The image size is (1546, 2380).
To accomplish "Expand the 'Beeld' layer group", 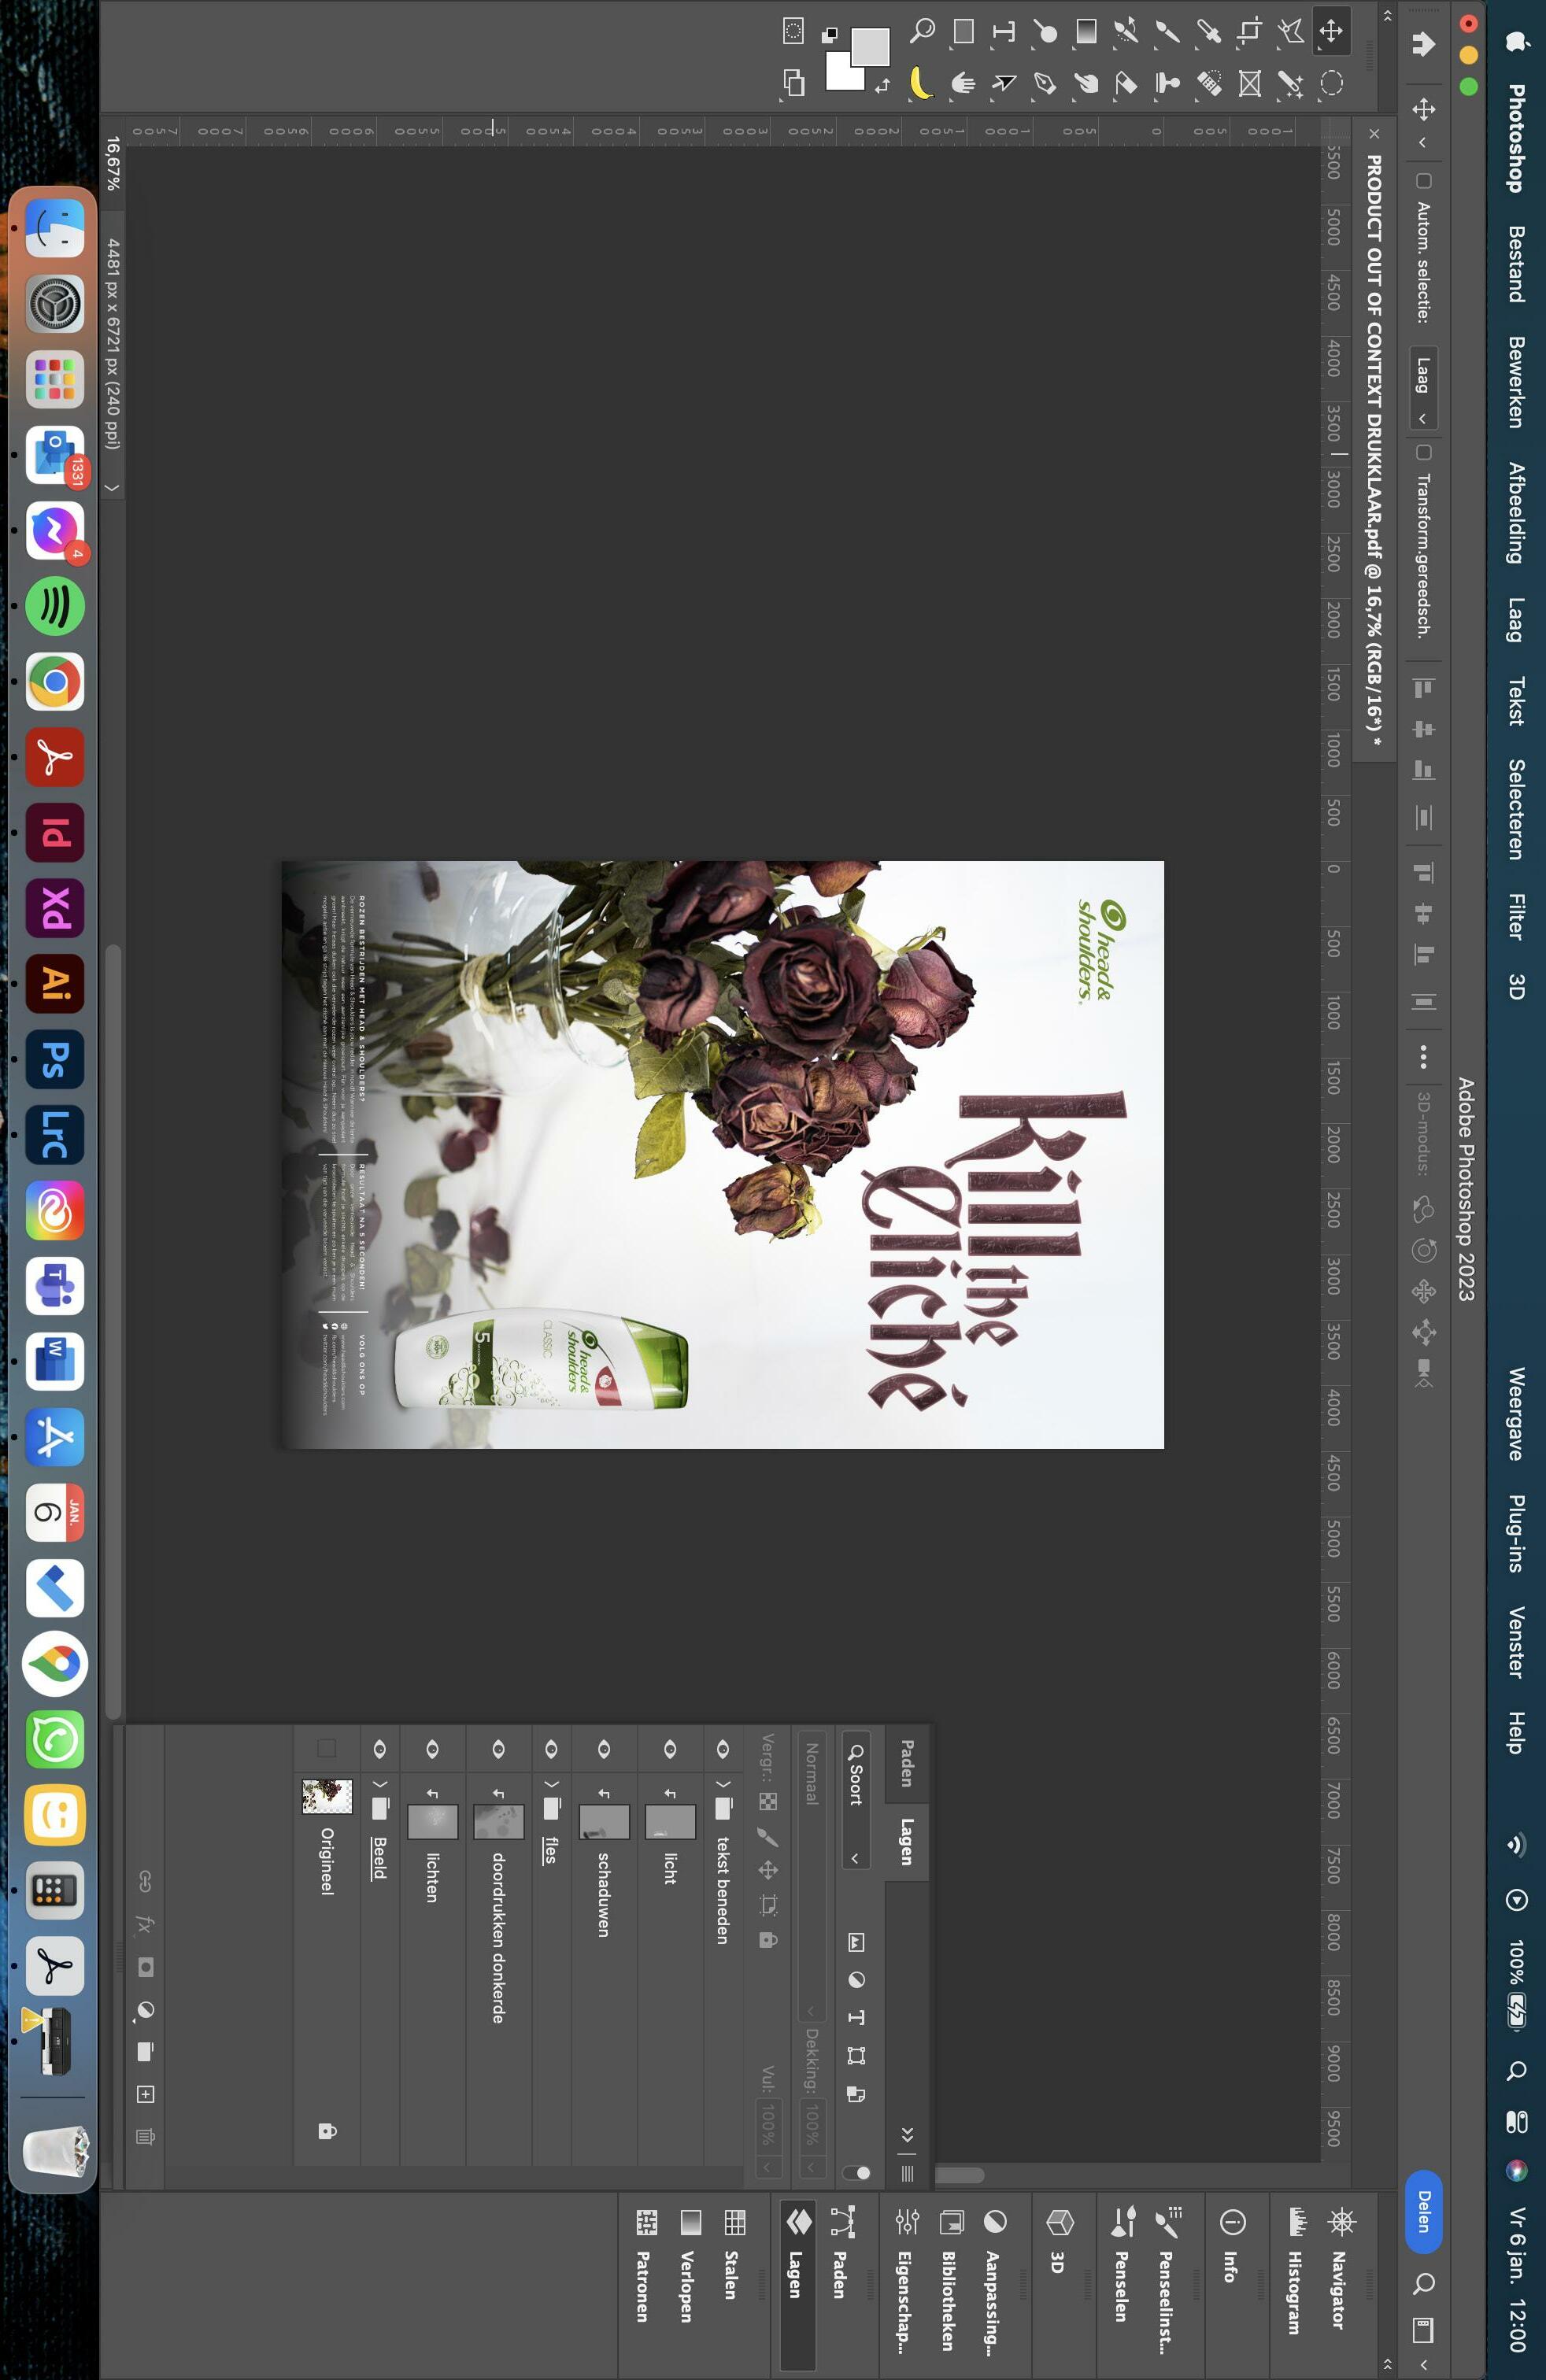I will coord(379,1784).
